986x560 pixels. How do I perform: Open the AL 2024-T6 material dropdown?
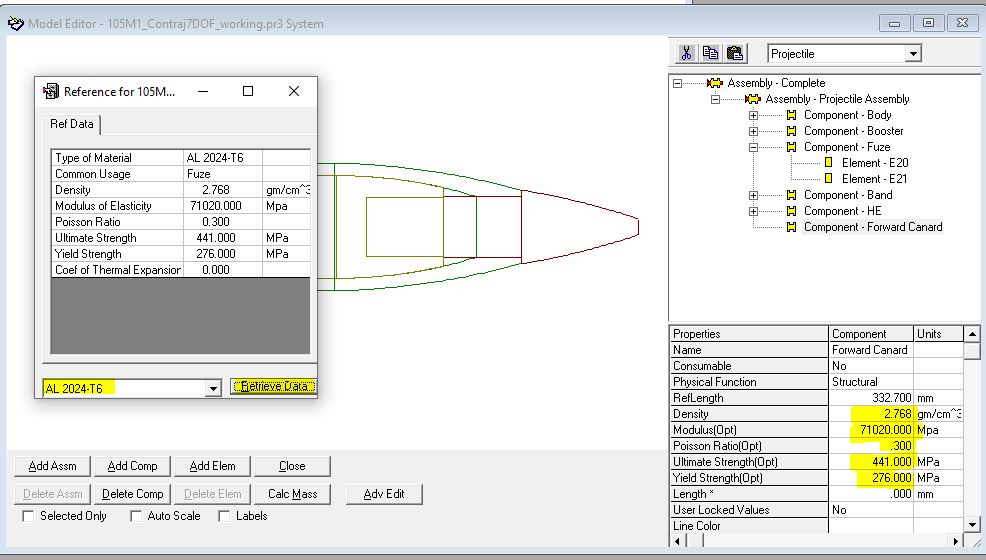pos(212,388)
